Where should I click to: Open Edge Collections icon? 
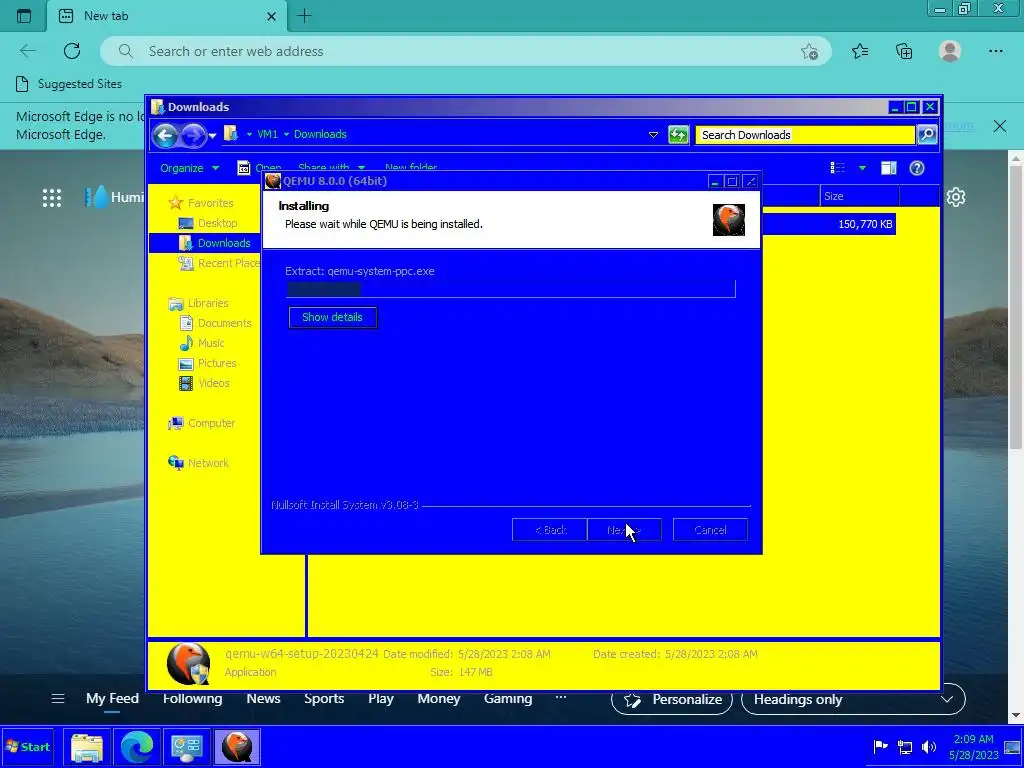pyautogui.click(x=904, y=51)
